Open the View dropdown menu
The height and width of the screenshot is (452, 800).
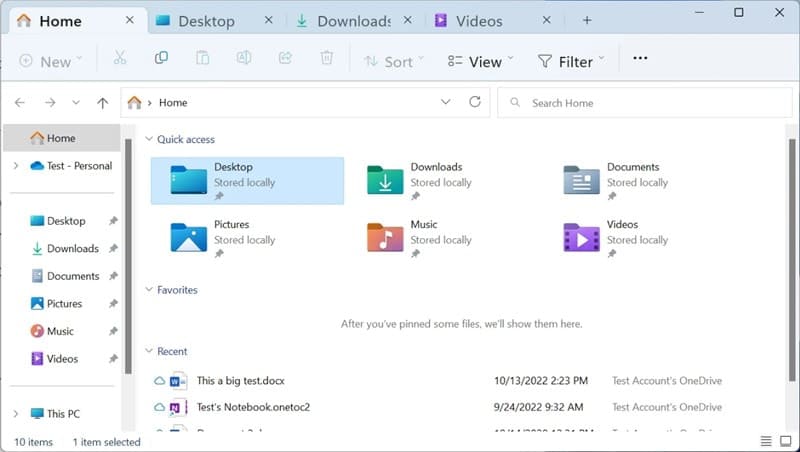480,62
